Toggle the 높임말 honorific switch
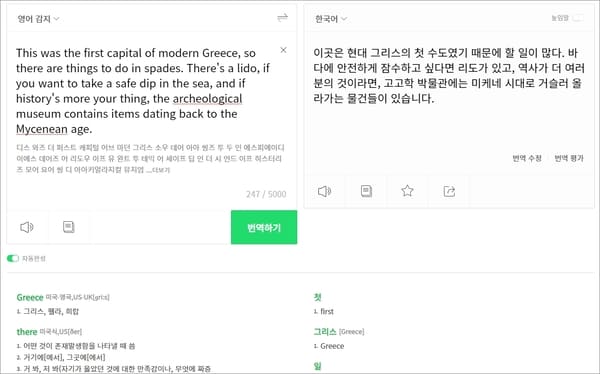600x374 pixels. coord(578,18)
